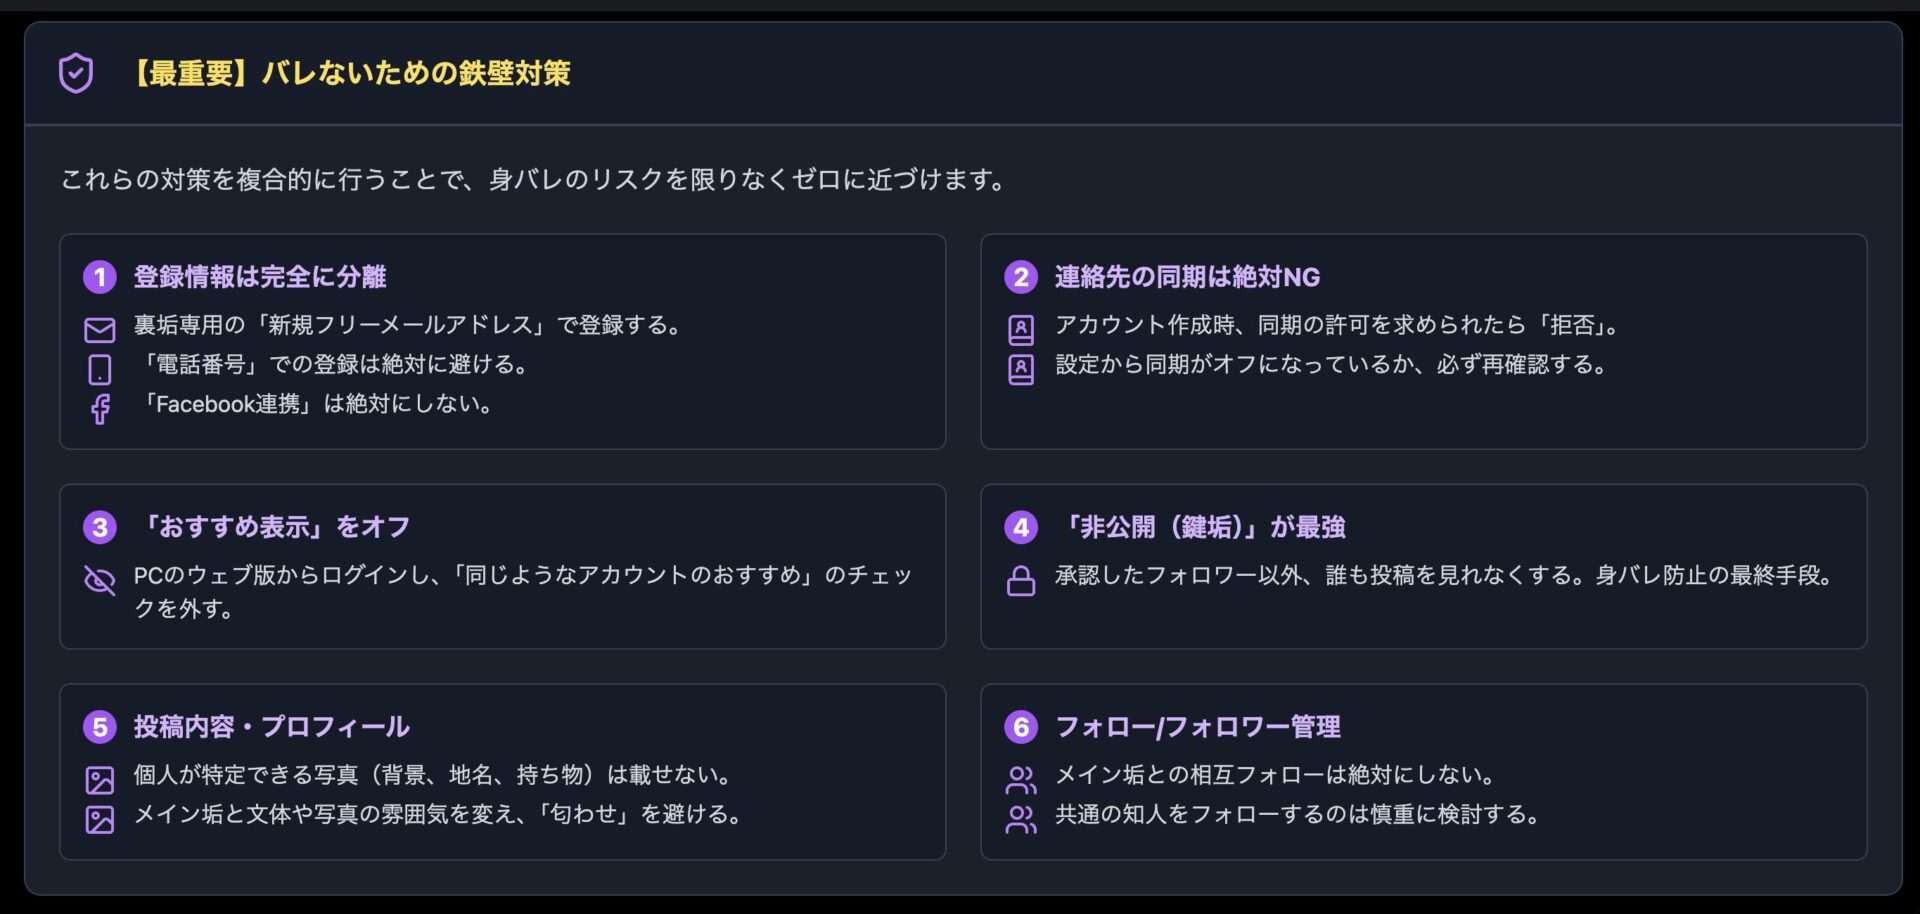Click title 【最重要】バレないための鉄壁対策
This screenshot has height=914, width=1920.
click(x=349, y=74)
